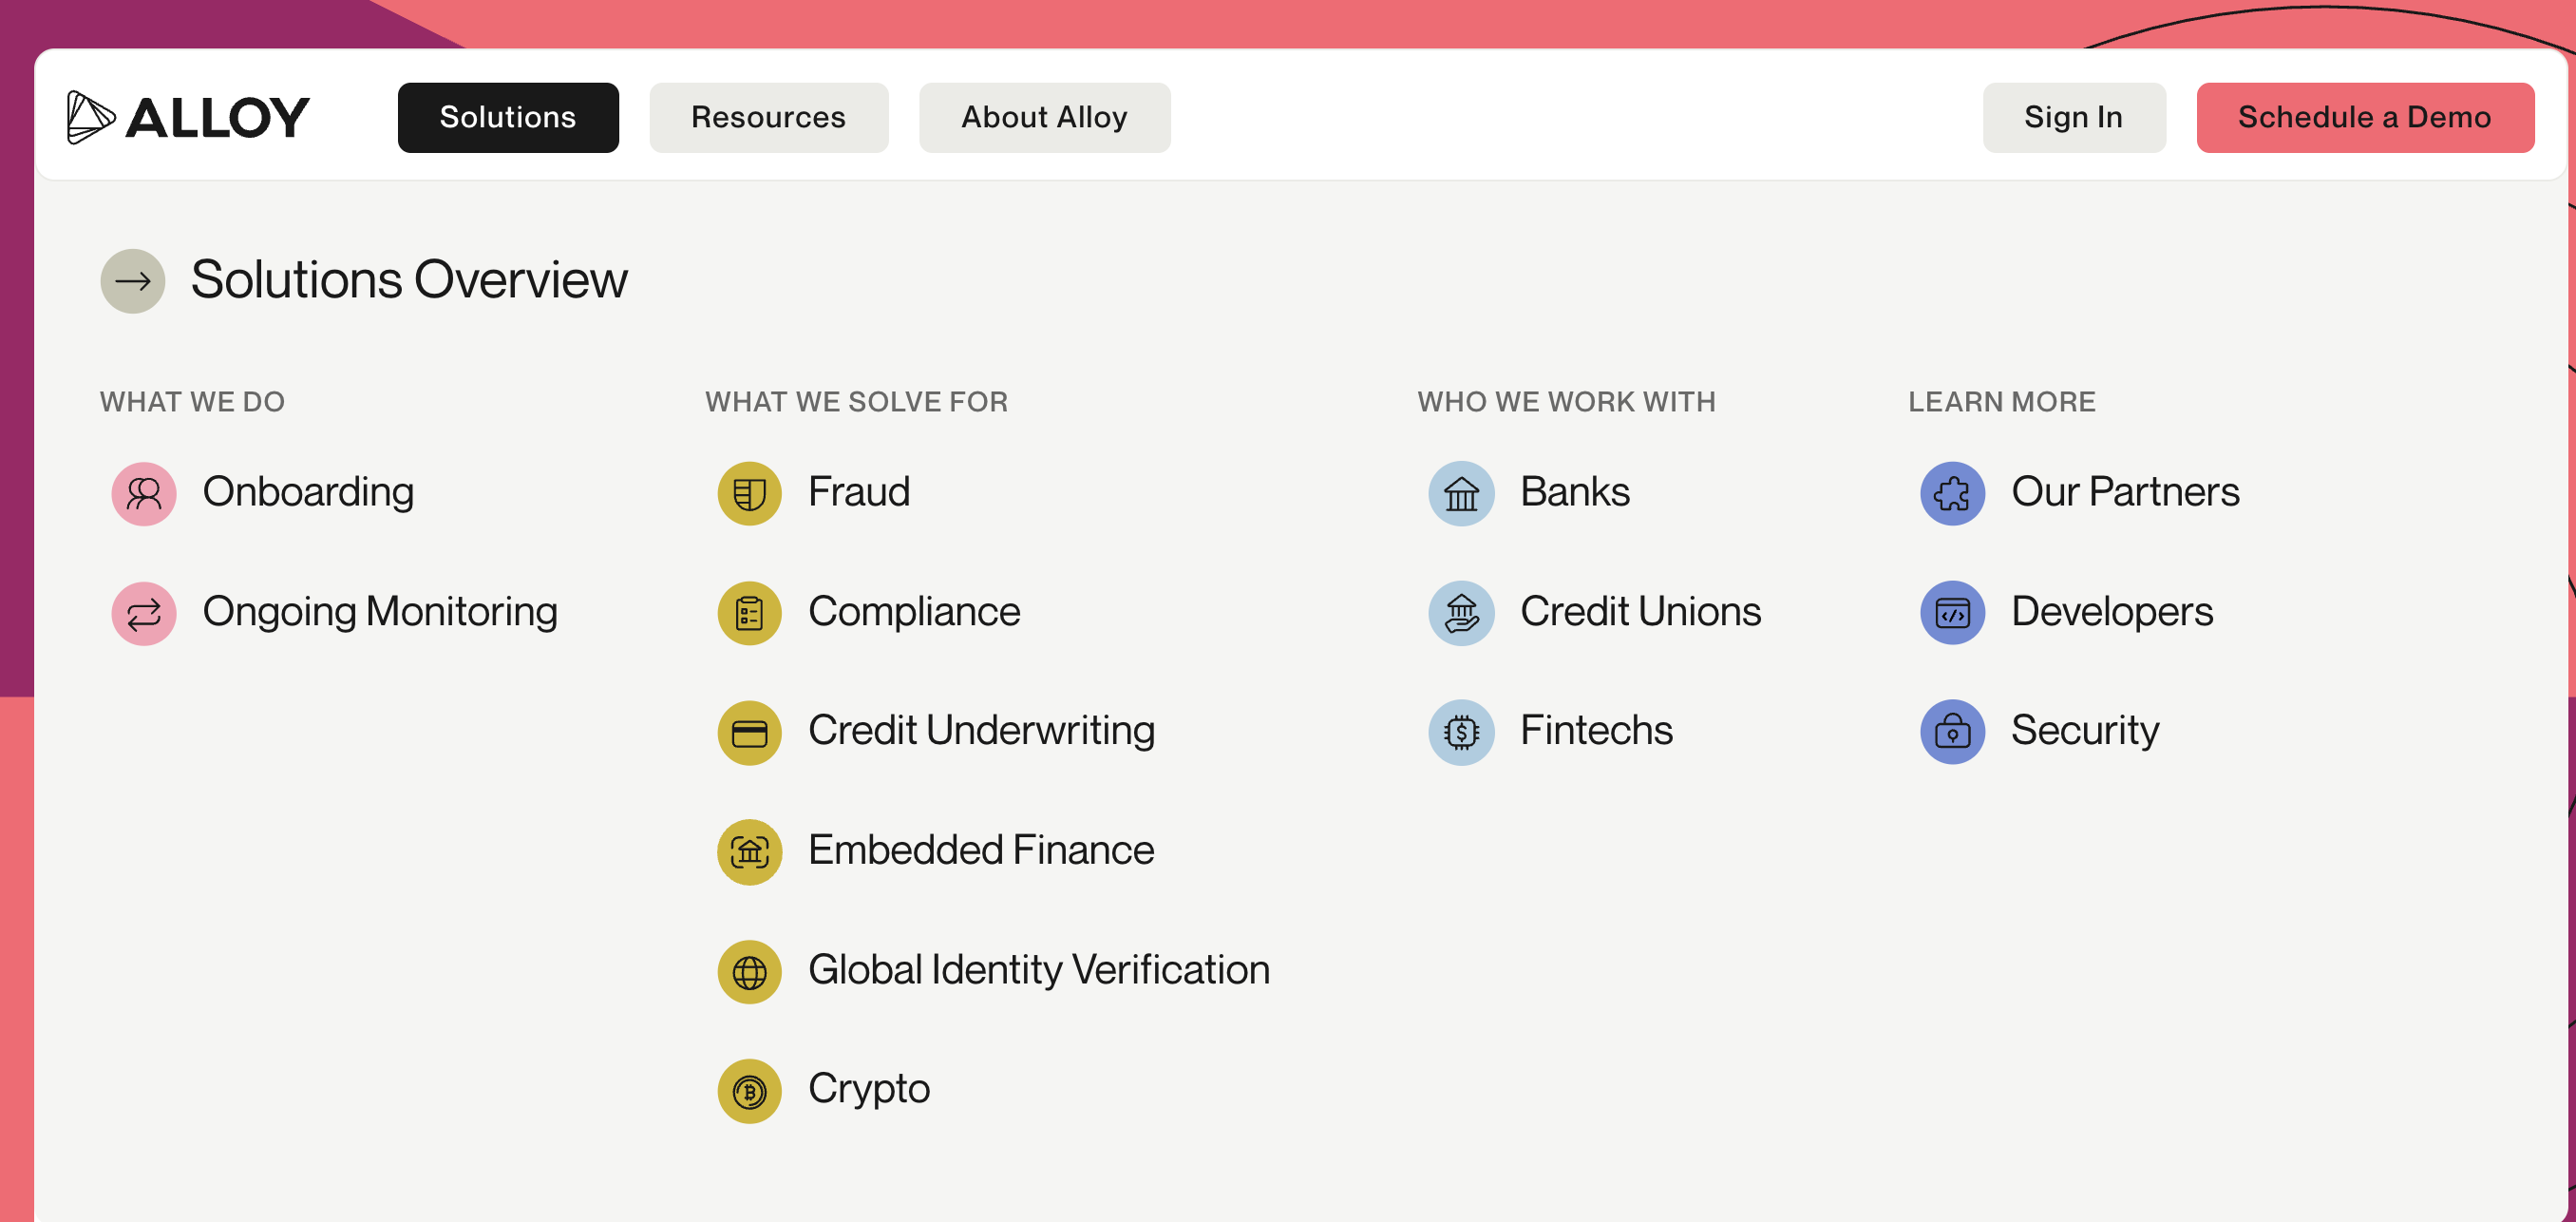Select the Credit Unions menu entry
2576x1222 pixels.
pyautogui.click(x=1640, y=612)
